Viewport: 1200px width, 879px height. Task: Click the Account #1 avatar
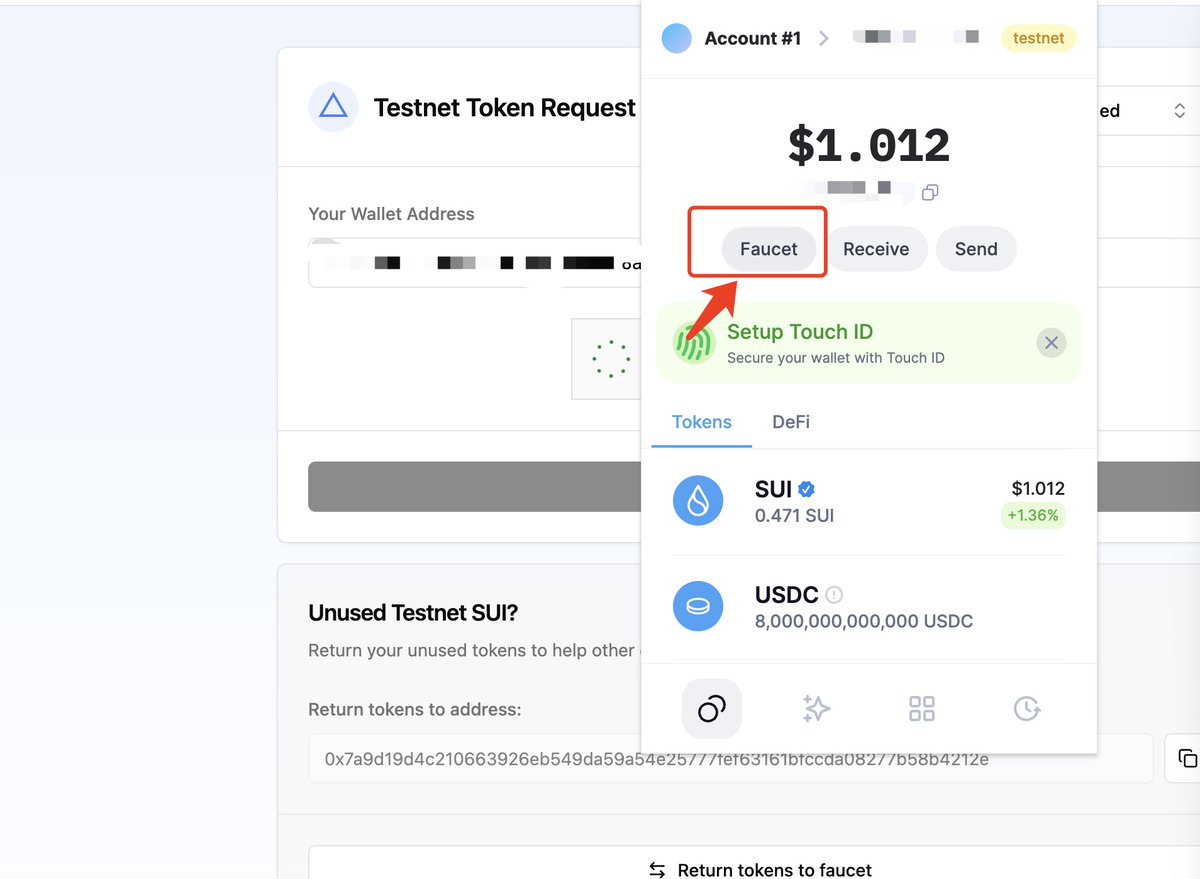[x=677, y=39]
